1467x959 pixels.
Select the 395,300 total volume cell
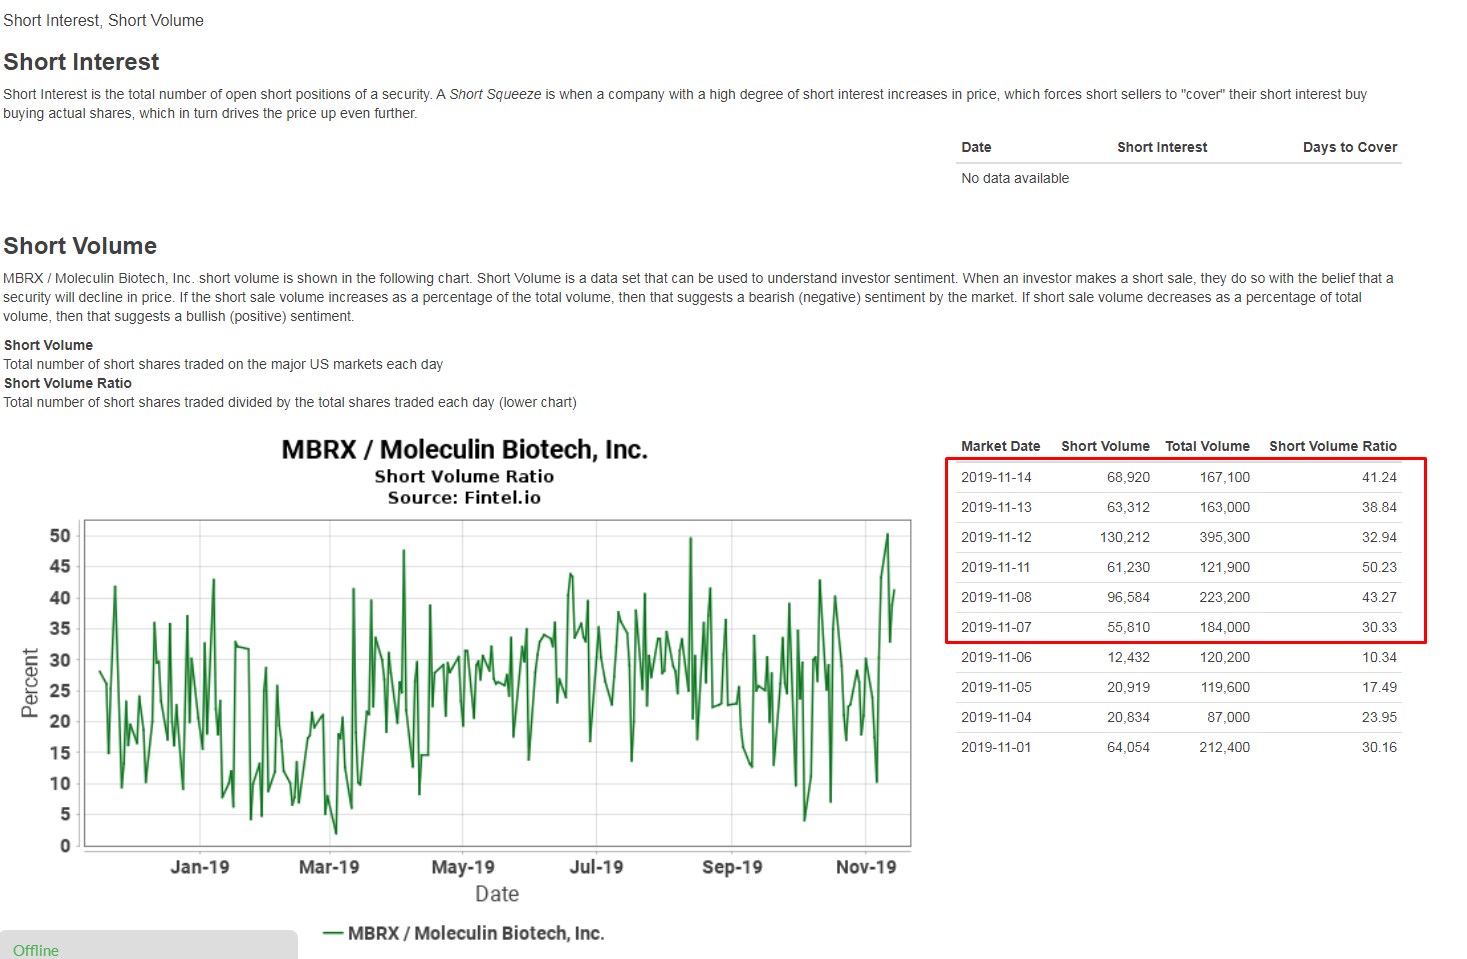point(1224,537)
